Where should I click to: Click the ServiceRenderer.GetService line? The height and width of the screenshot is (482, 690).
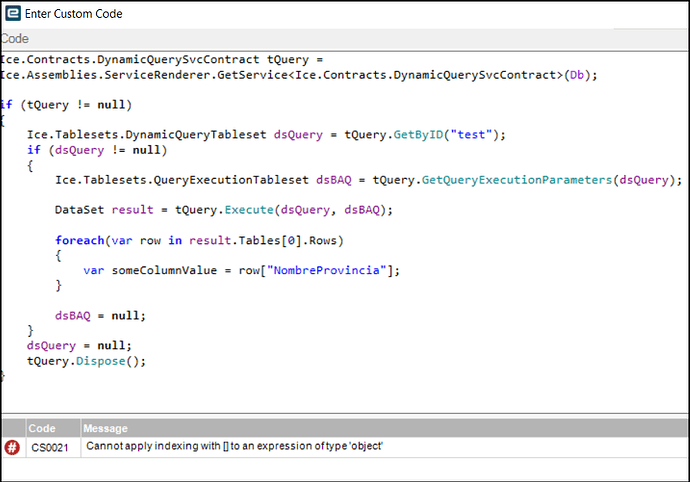[x=299, y=75]
